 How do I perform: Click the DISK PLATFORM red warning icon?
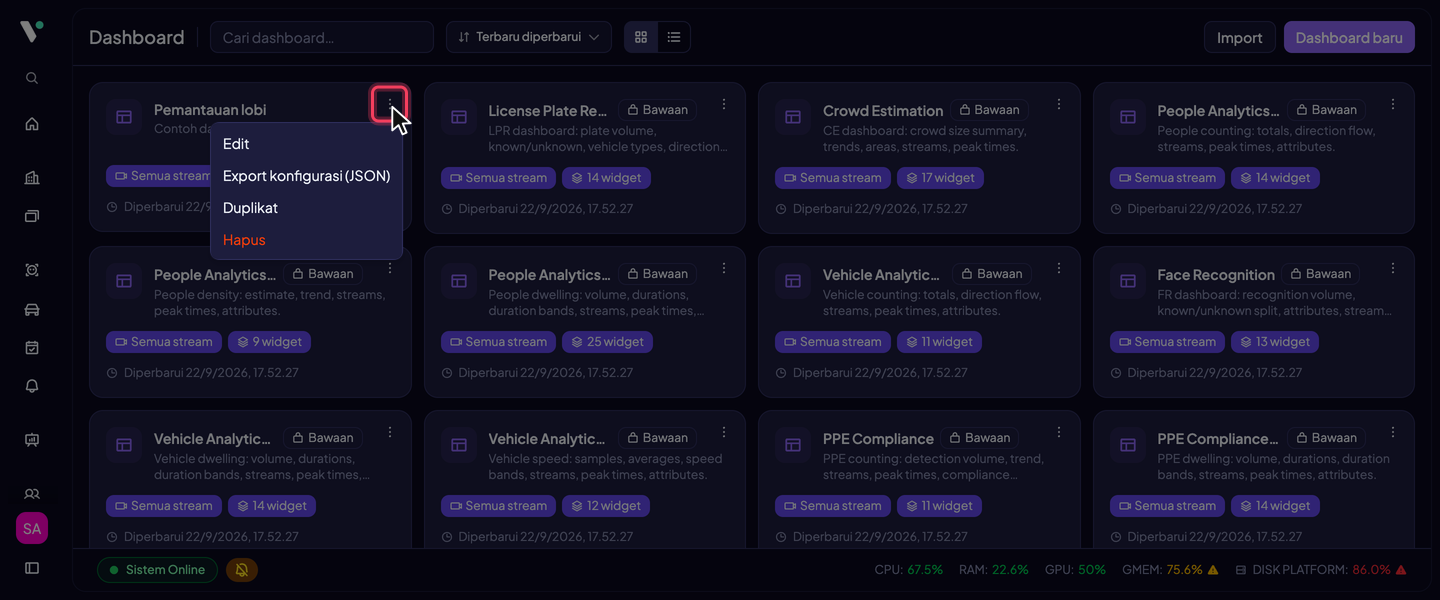click(1401, 570)
